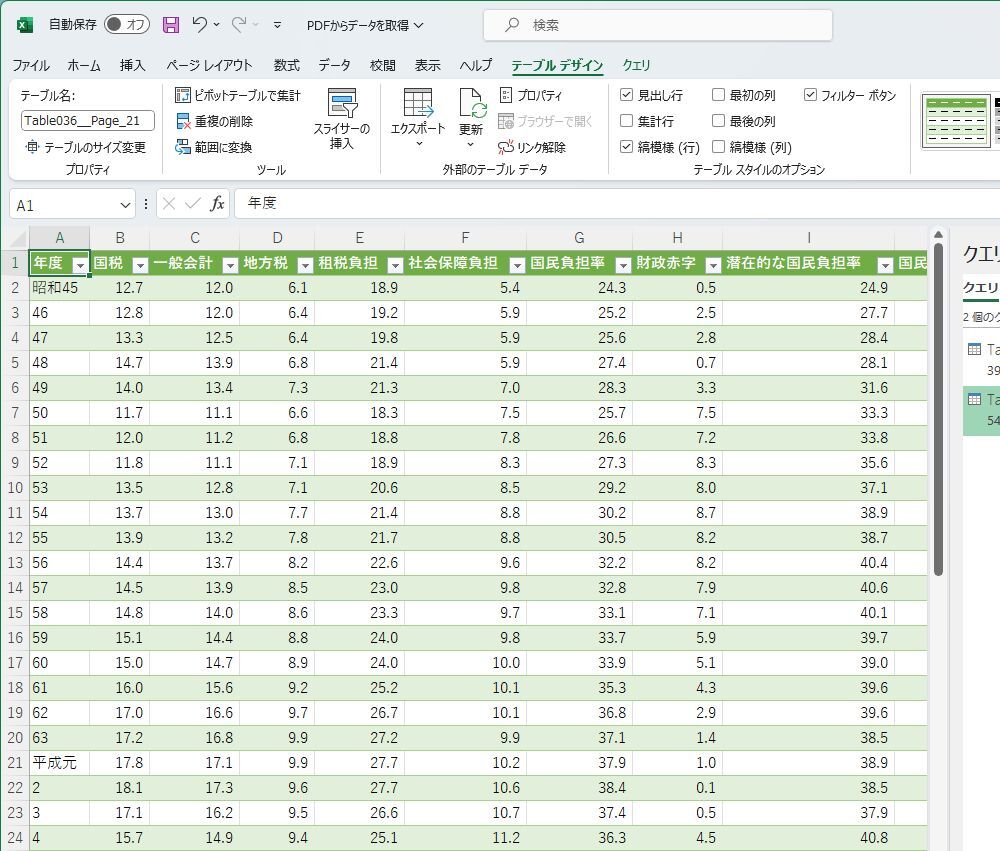Expand the Name Box dropdown arrow
The image size is (1000, 851).
click(x=125, y=205)
